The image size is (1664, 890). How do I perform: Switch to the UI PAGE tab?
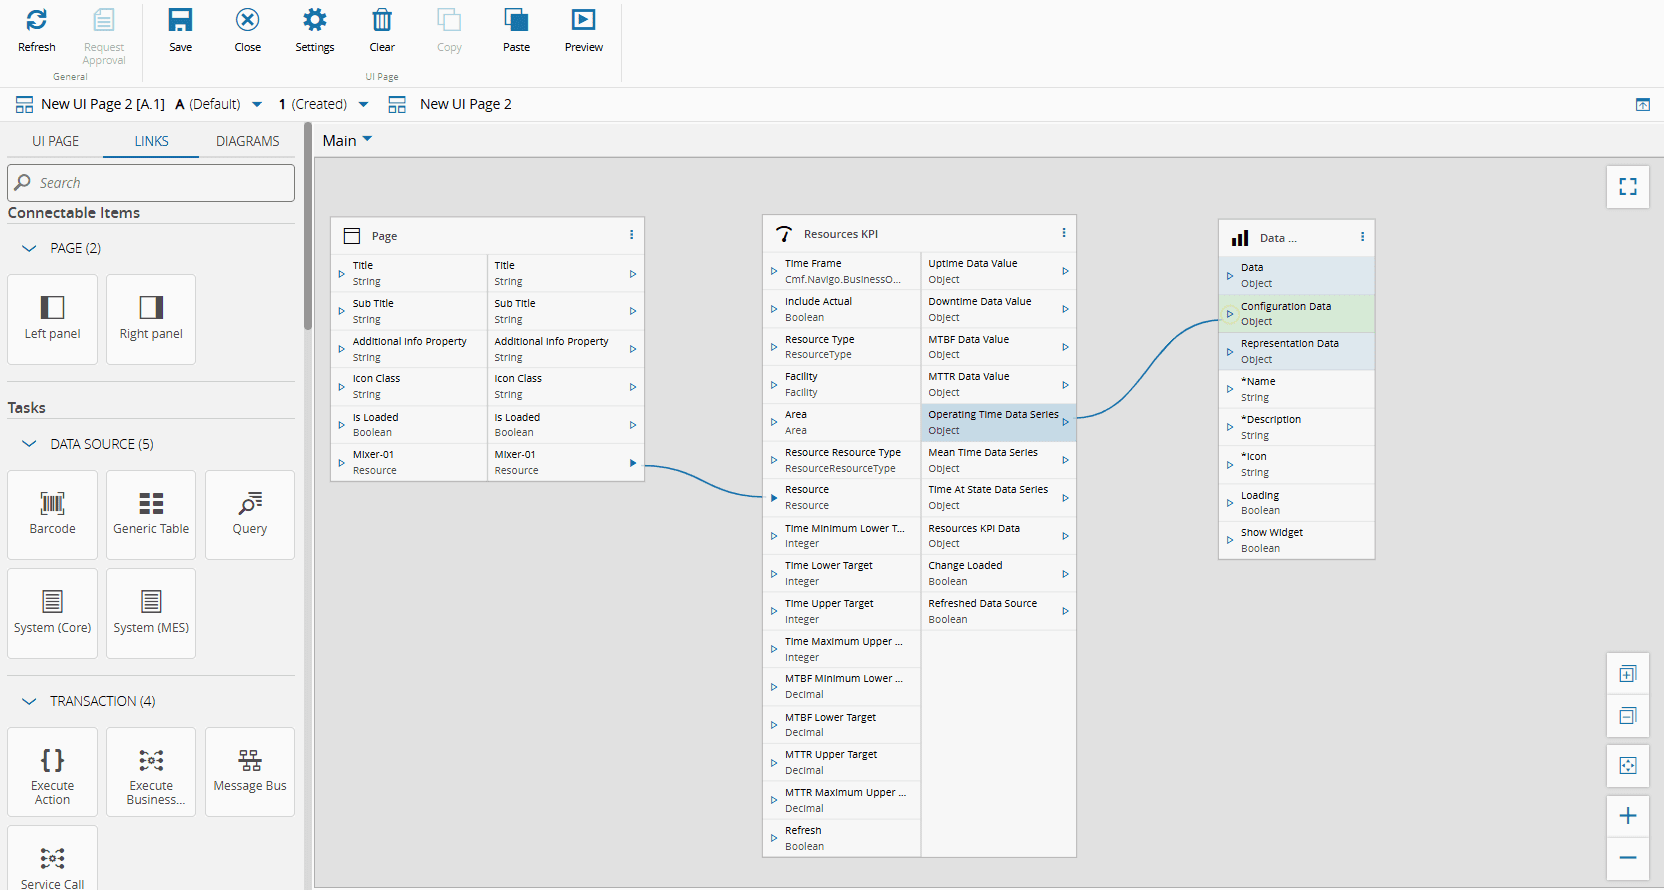55,141
